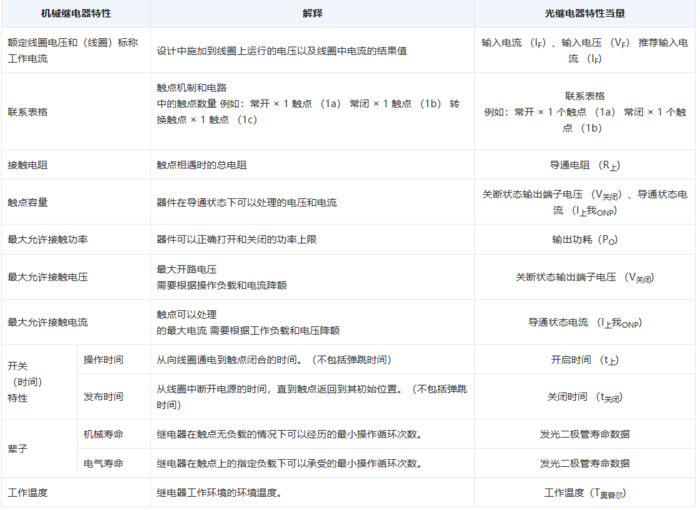Click the sub-row cell 操作时间

click(x=114, y=360)
